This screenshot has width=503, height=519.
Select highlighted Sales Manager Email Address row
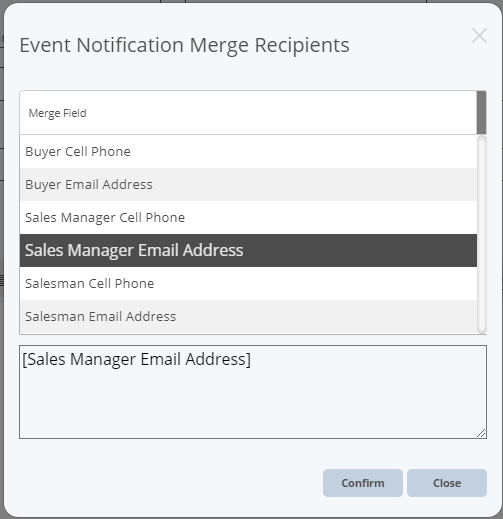pos(248,250)
